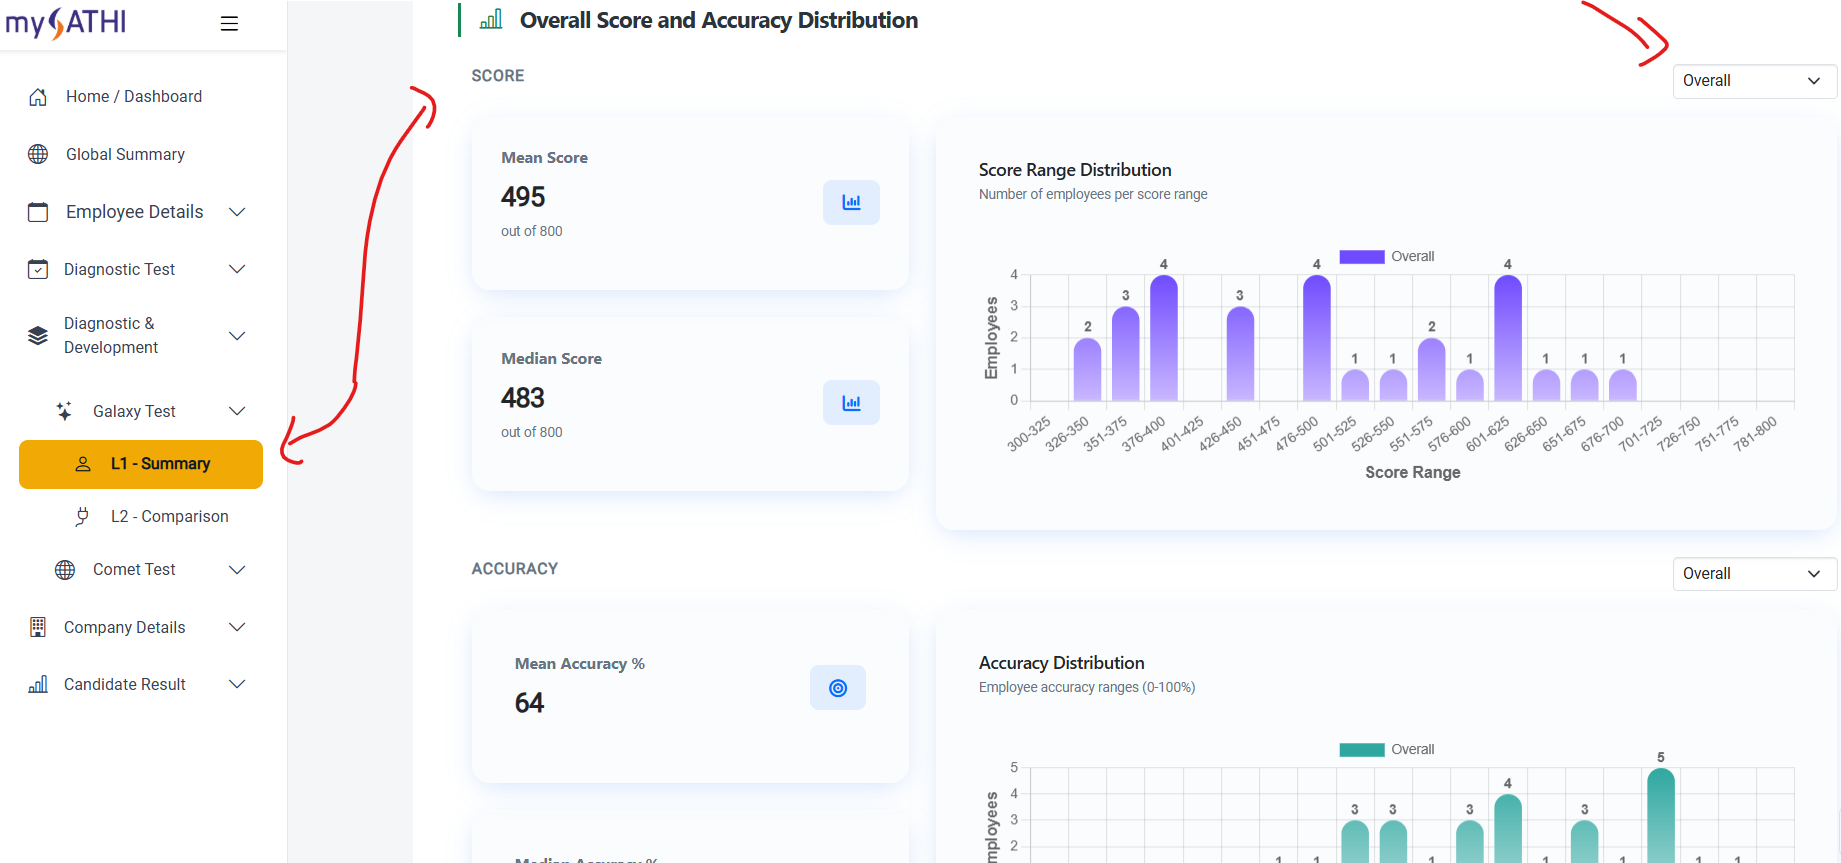Click the SCORE section heading

(x=498, y=76)
